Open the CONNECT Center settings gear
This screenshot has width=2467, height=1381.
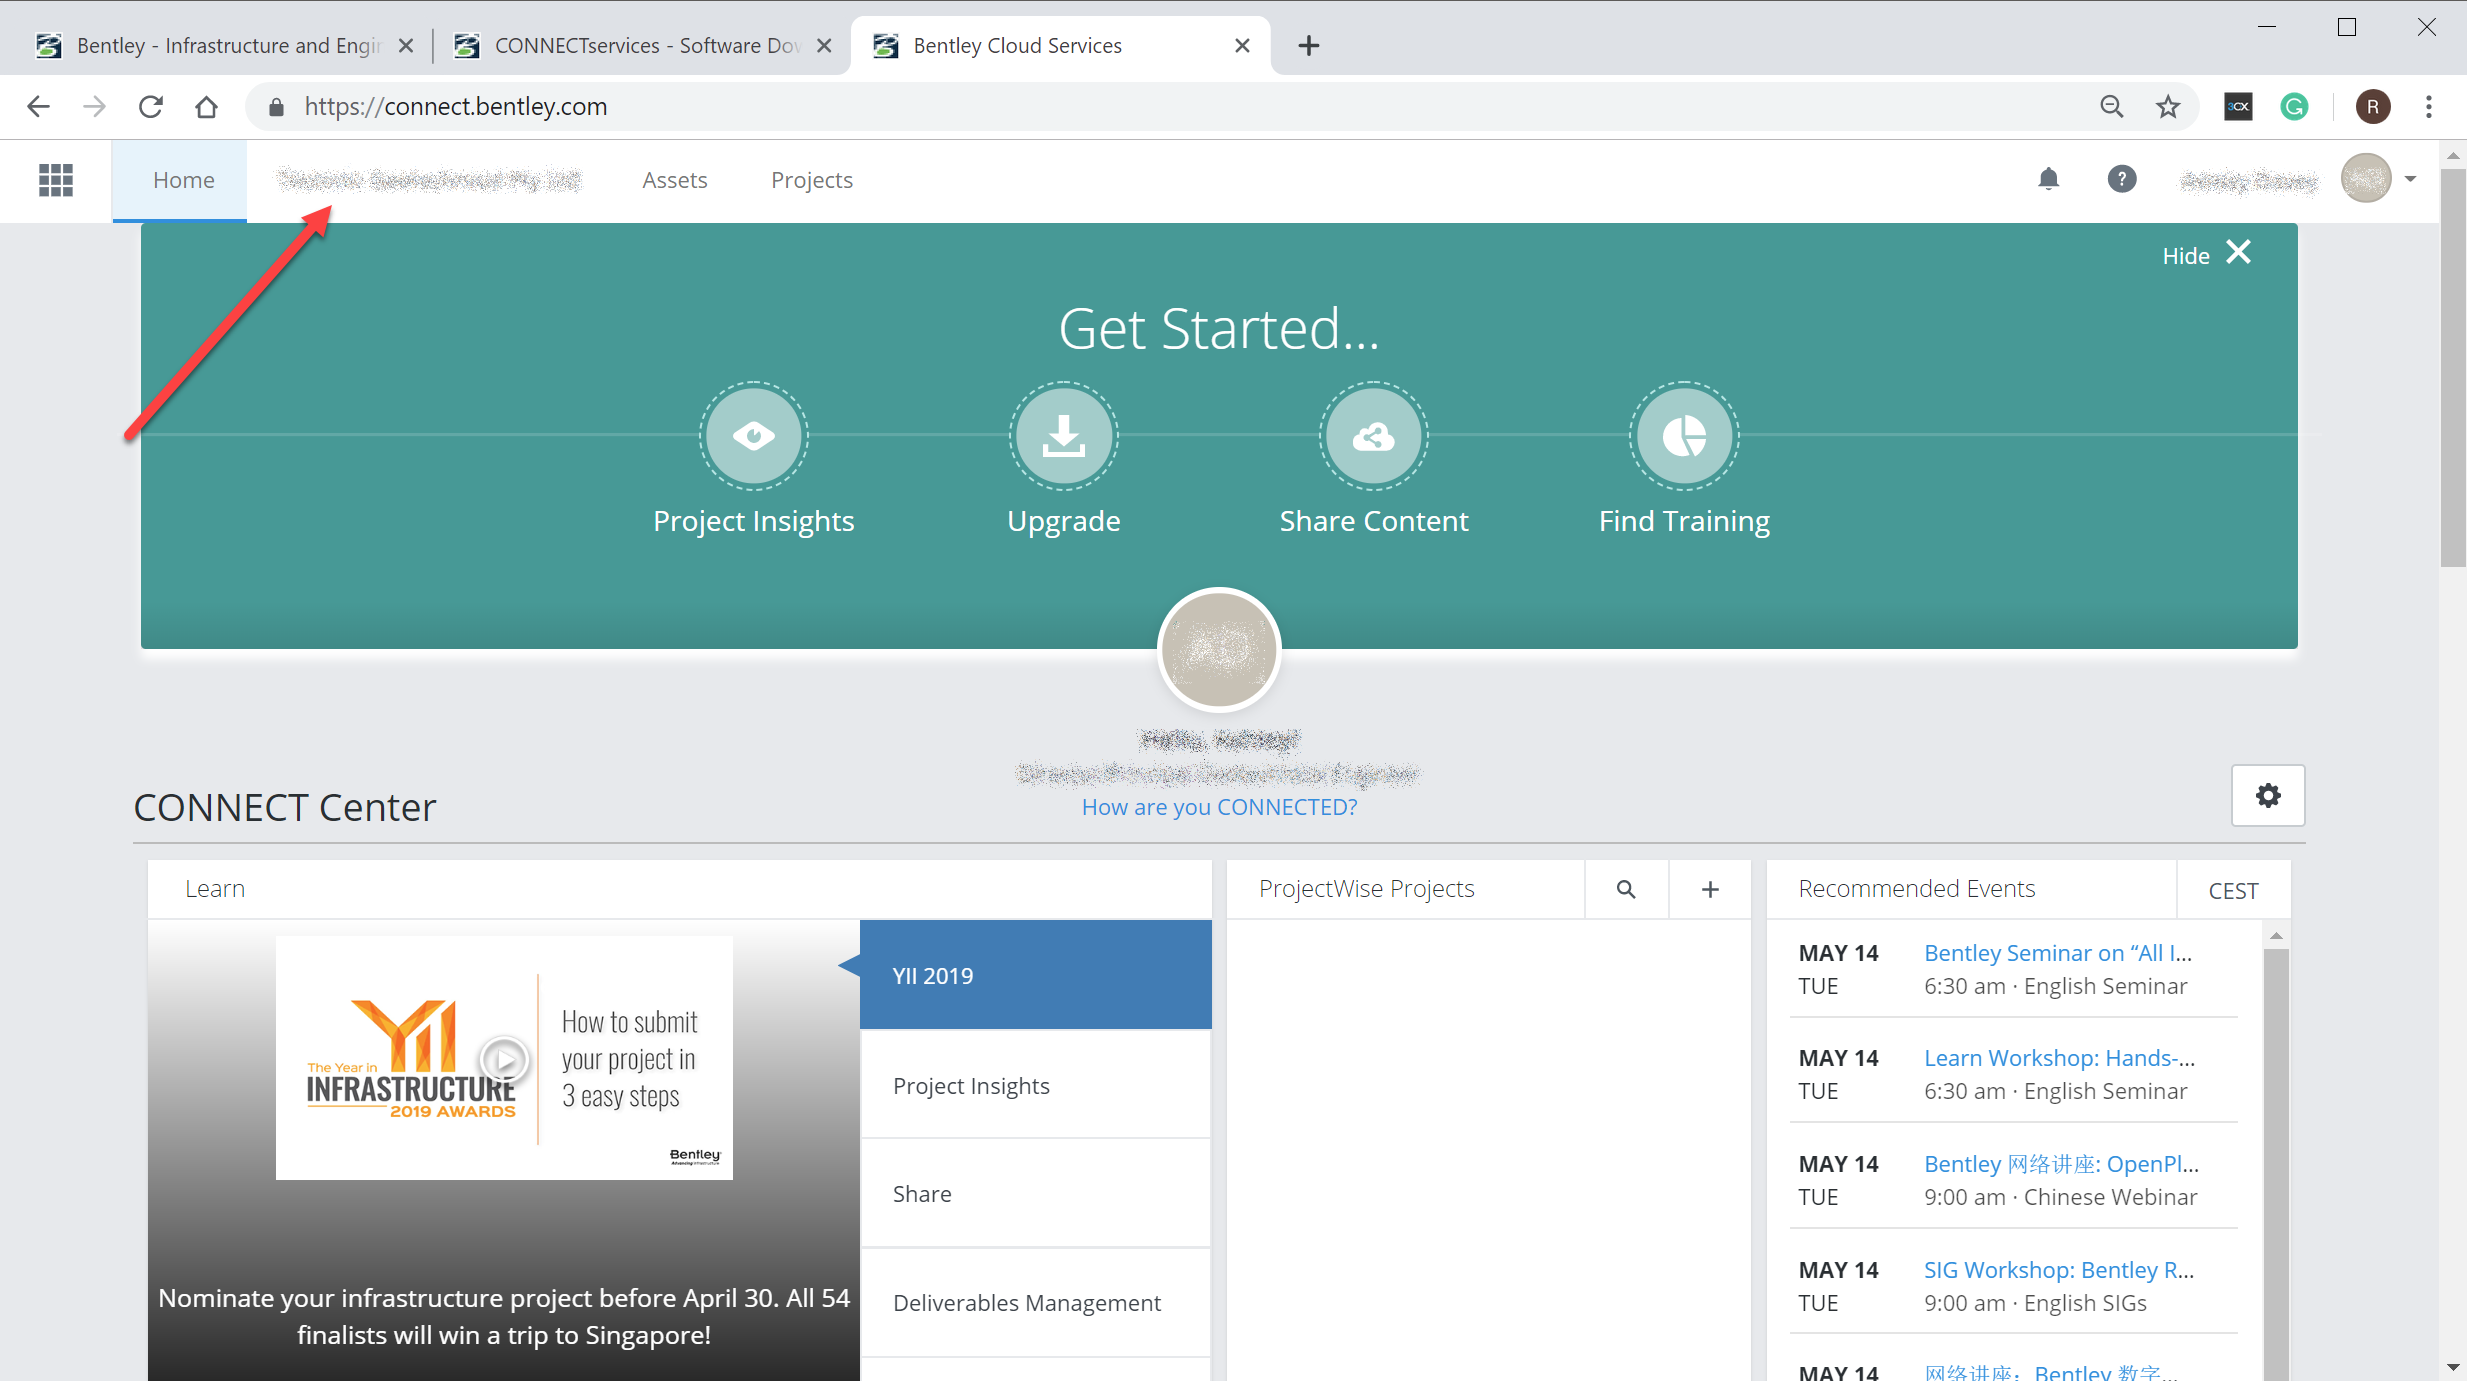2268,796
